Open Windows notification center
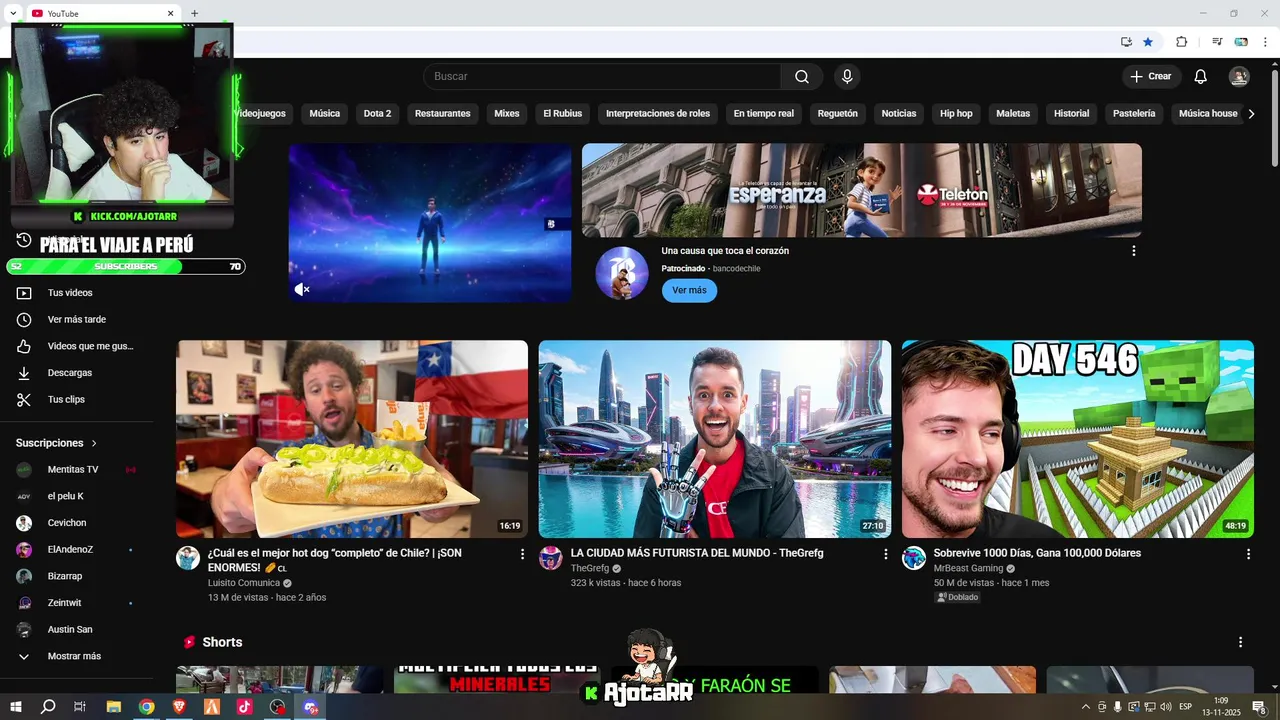The width and height of the screenshot is (1280, 720). coord(1259,707)
